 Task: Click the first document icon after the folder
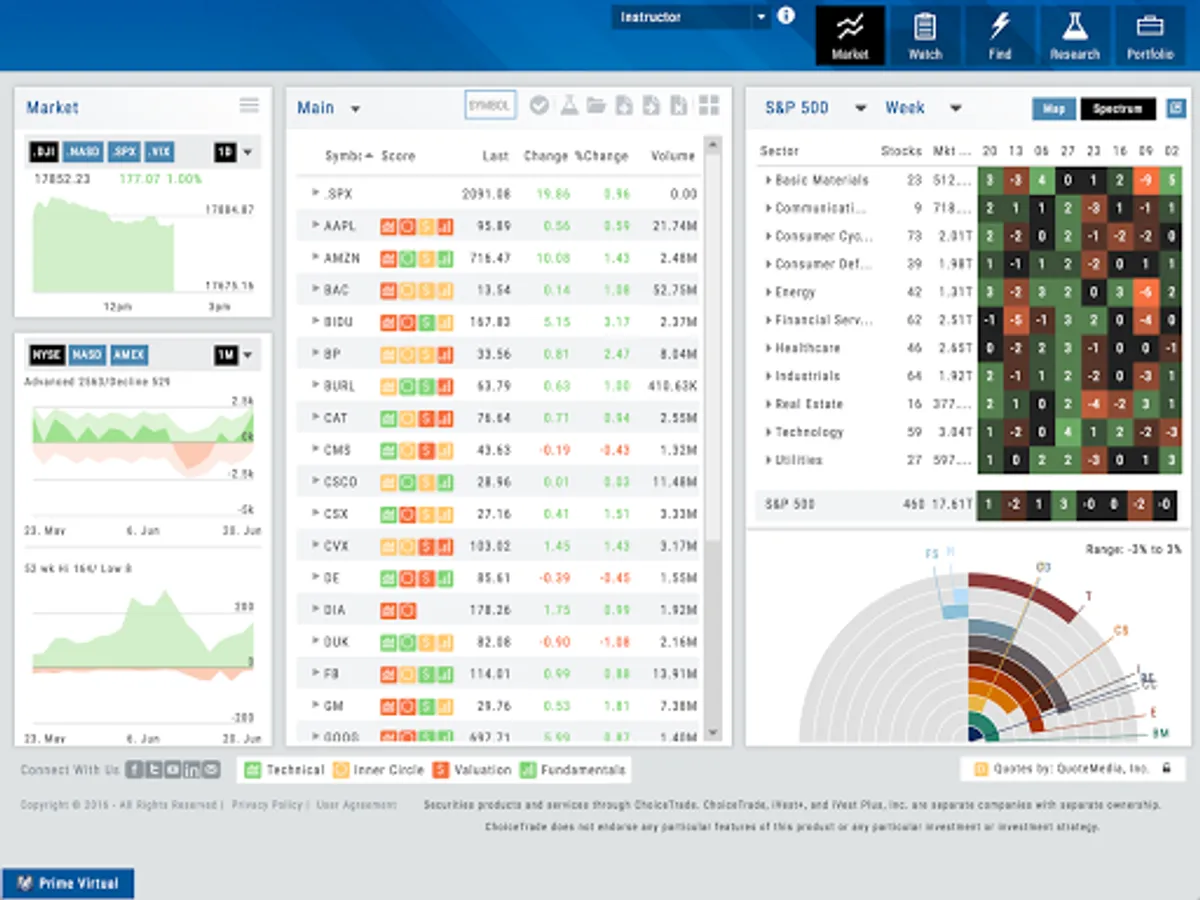tap(624, 106)
